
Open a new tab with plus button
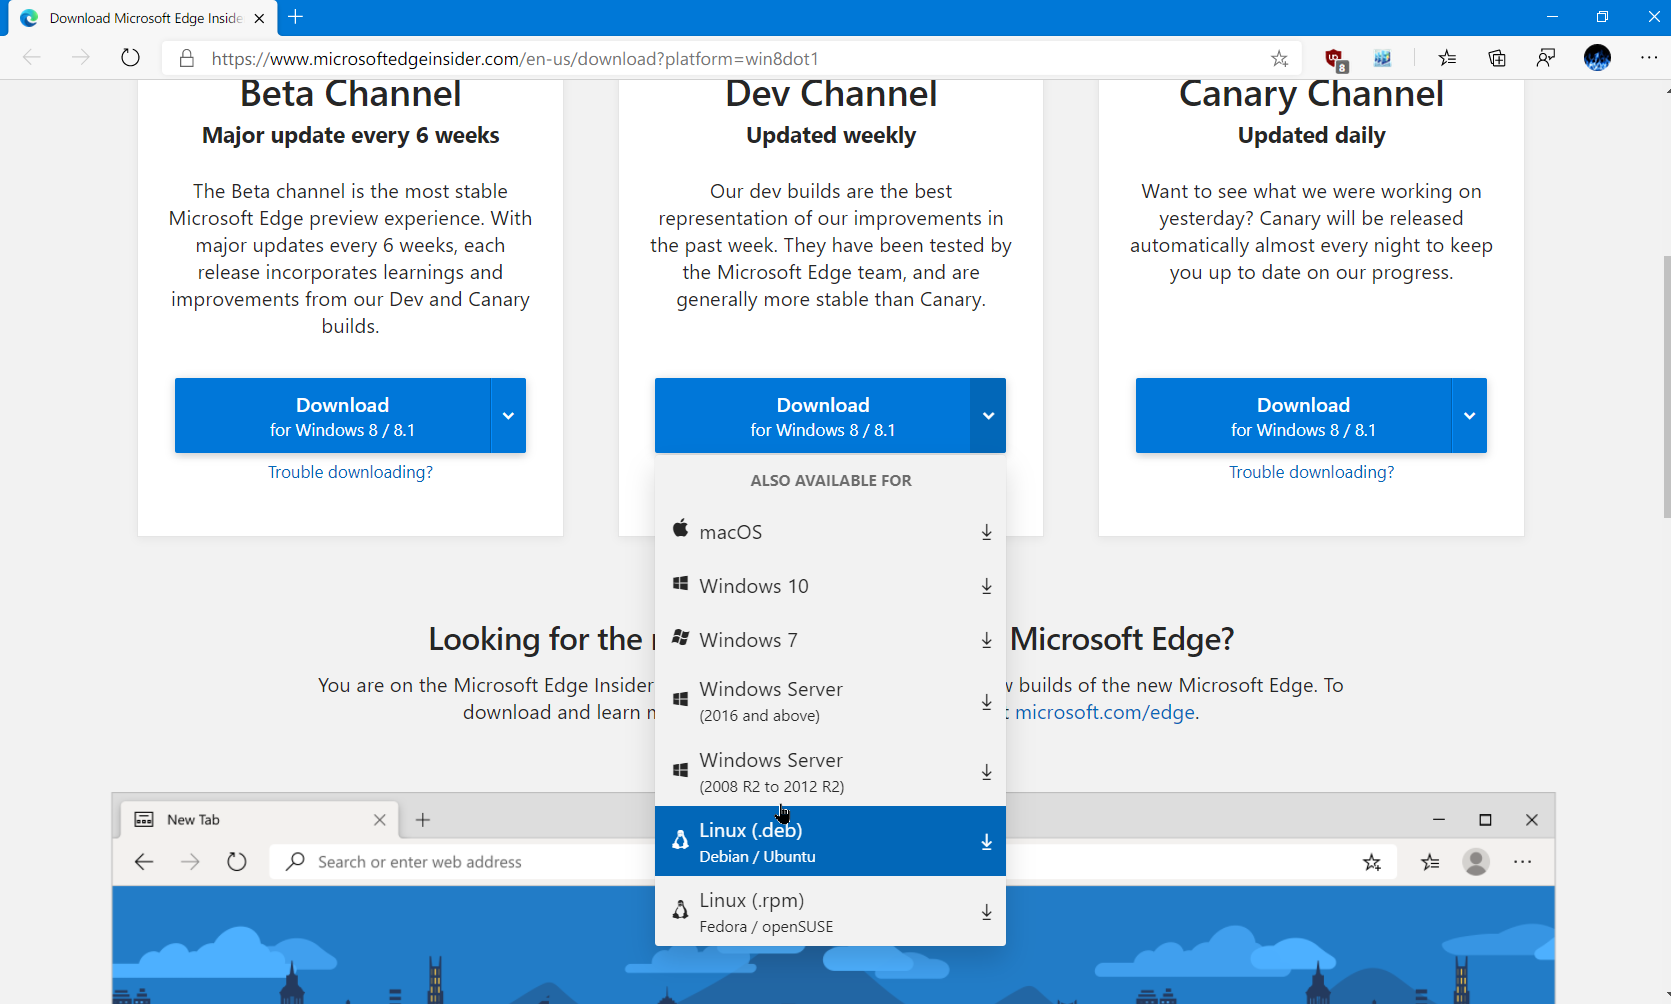click(296, 17)
